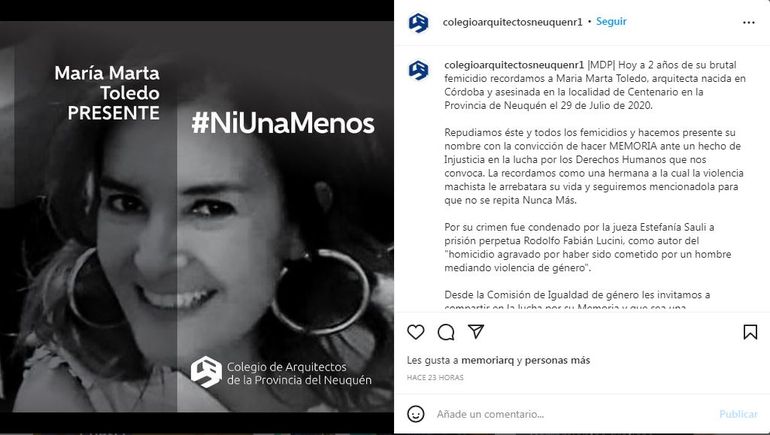
Task: Open the emoji picker smiley icon
Action: [x=415, y=414]
